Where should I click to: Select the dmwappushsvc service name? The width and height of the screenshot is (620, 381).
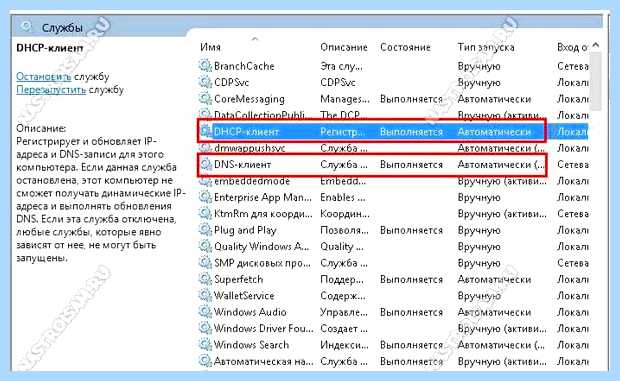click(250, 148)
